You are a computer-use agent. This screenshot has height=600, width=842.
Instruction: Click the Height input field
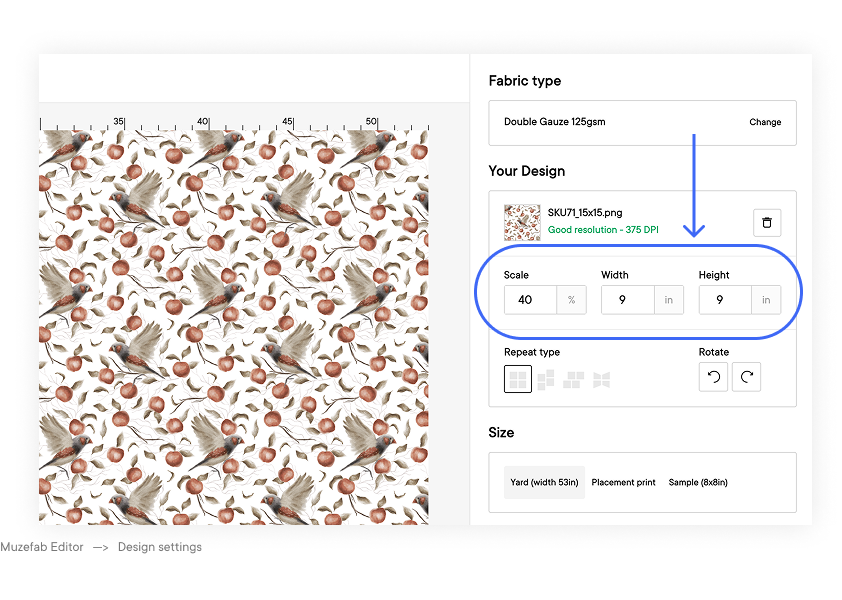[725, 300]
